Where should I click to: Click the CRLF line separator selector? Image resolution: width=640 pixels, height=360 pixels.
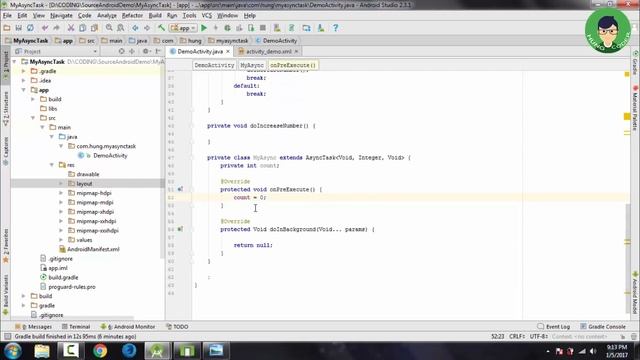[517, 336]
